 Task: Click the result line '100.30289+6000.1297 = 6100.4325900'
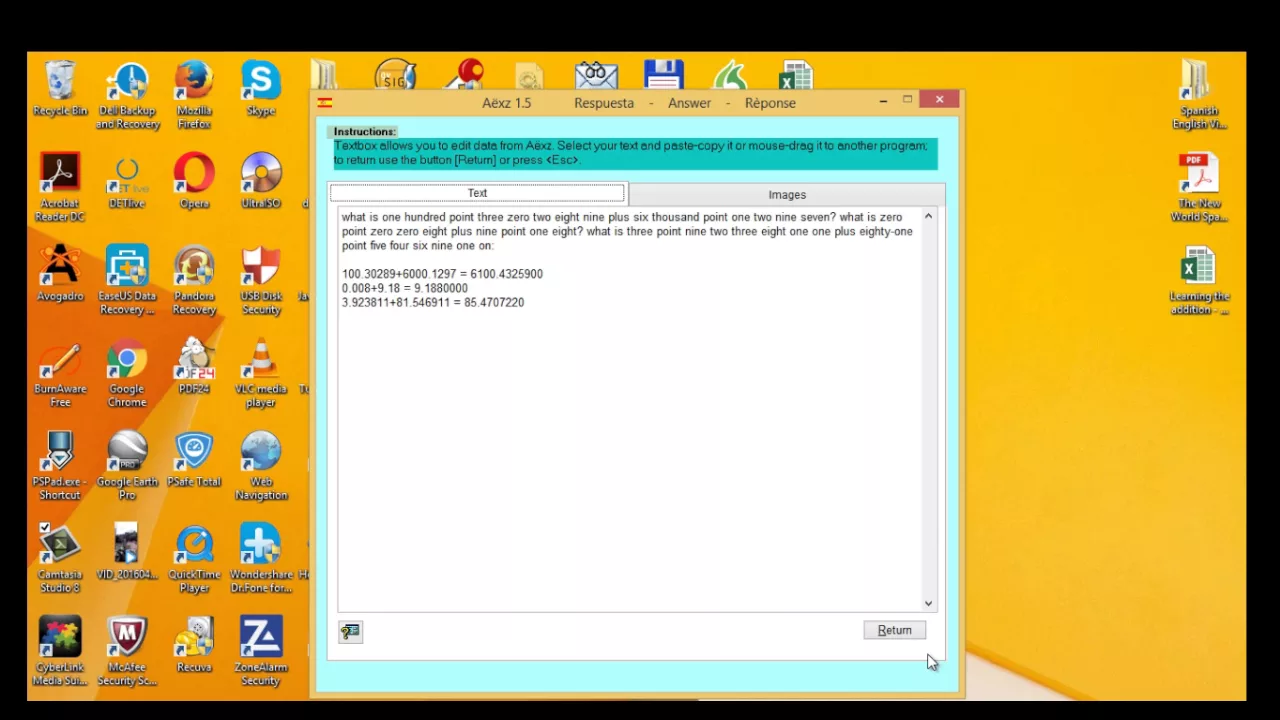[x=442, y=274]
